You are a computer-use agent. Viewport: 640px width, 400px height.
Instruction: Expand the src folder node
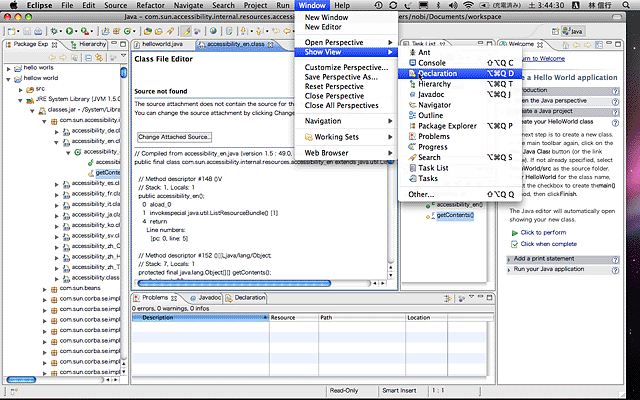point(21,89)
